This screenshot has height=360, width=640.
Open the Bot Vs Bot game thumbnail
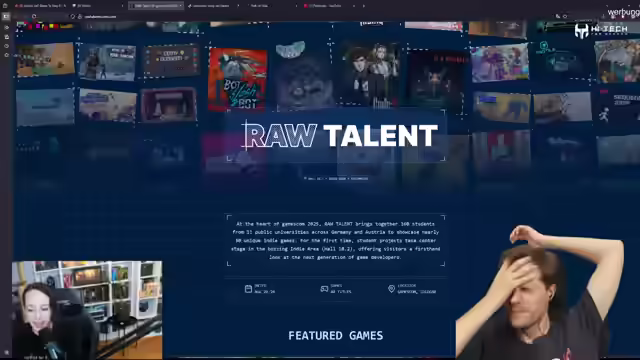pos(238,80)
